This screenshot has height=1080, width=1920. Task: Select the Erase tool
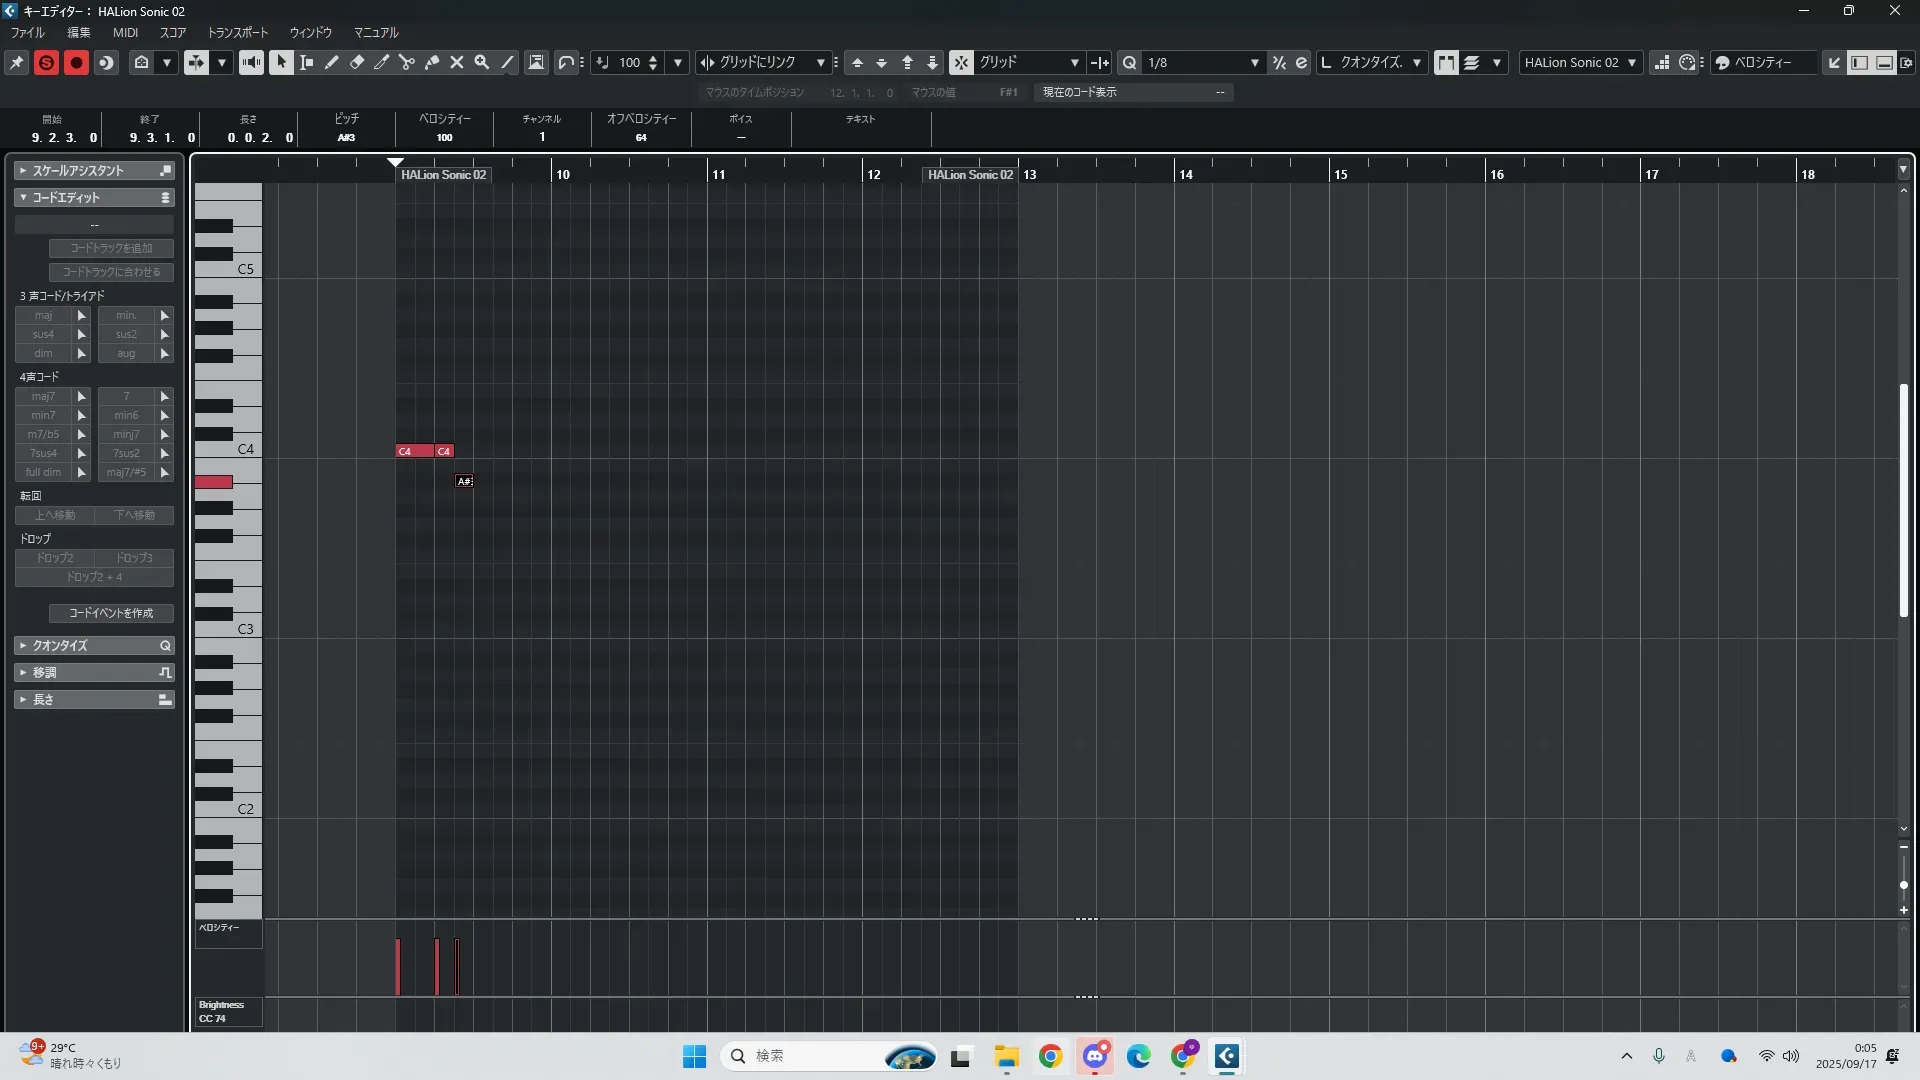pos(357,62)
